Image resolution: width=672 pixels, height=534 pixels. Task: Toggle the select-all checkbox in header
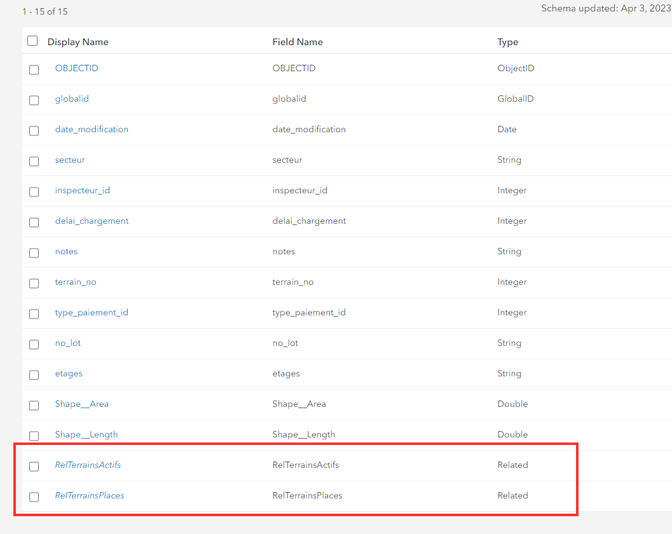pyautogui.click(x=33, y=41)
